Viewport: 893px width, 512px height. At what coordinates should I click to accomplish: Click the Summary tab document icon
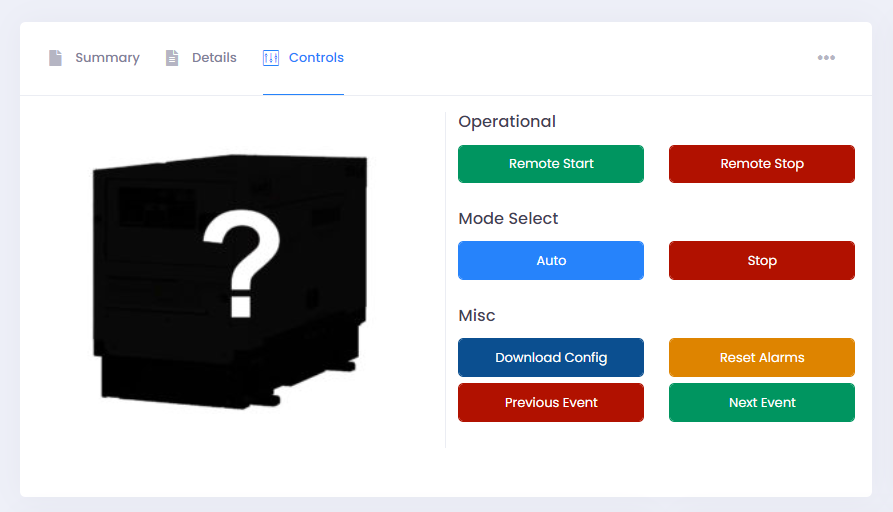pyautogui.click(x=56, y=58)
